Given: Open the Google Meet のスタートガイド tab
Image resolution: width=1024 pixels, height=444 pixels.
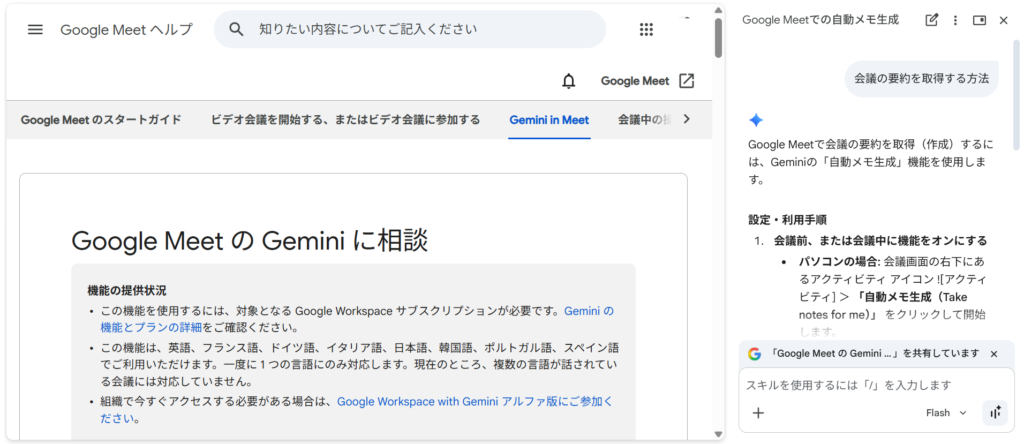Looking at the screenshot, I should [101, 119].
